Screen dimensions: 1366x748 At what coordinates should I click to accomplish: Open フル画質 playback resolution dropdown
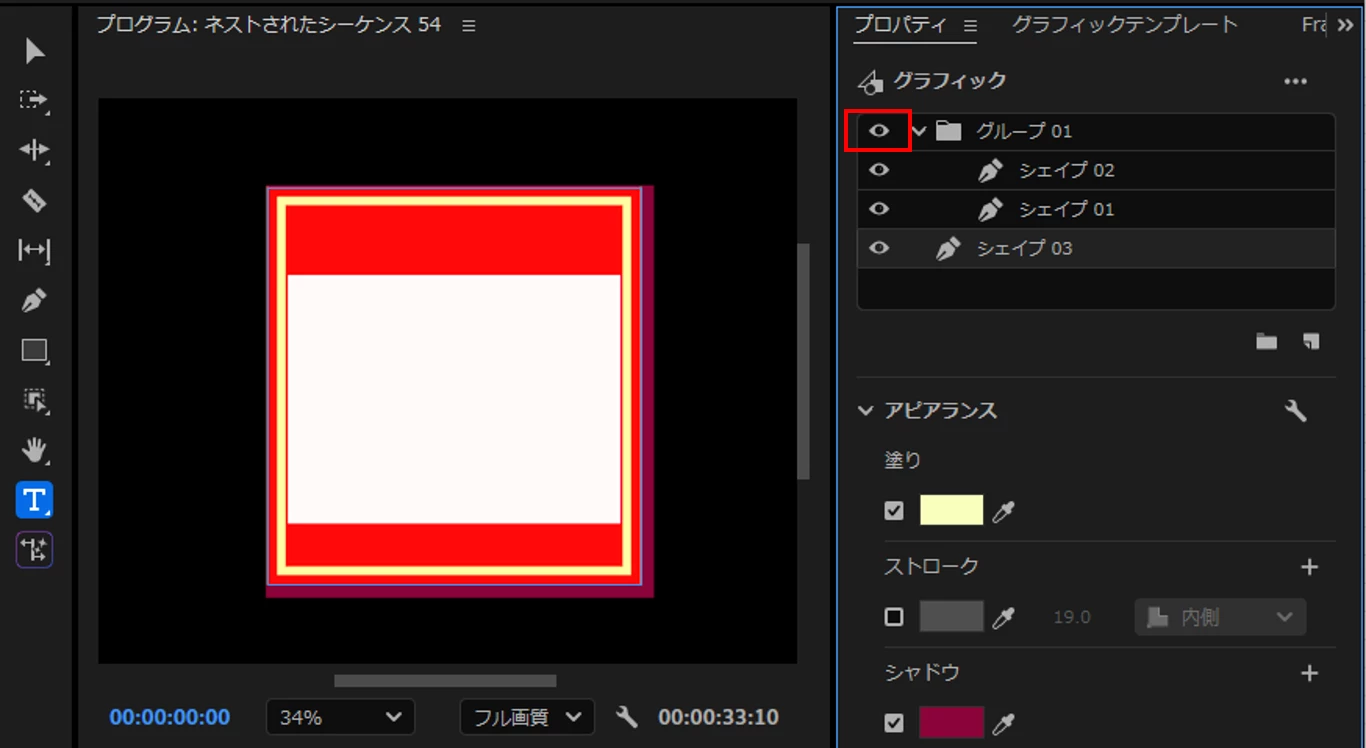point(527,717)
